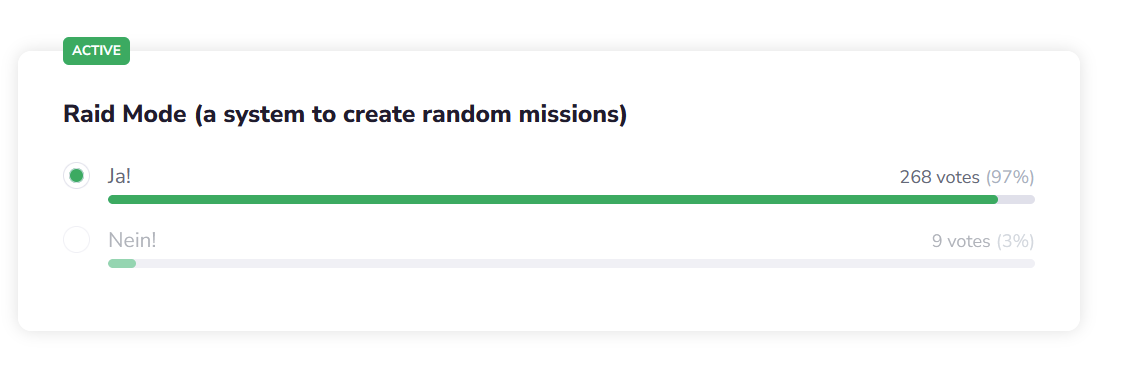Click the green ACTIVE status badge
The image size is (1128, 372).
click(x=96, y=51)
